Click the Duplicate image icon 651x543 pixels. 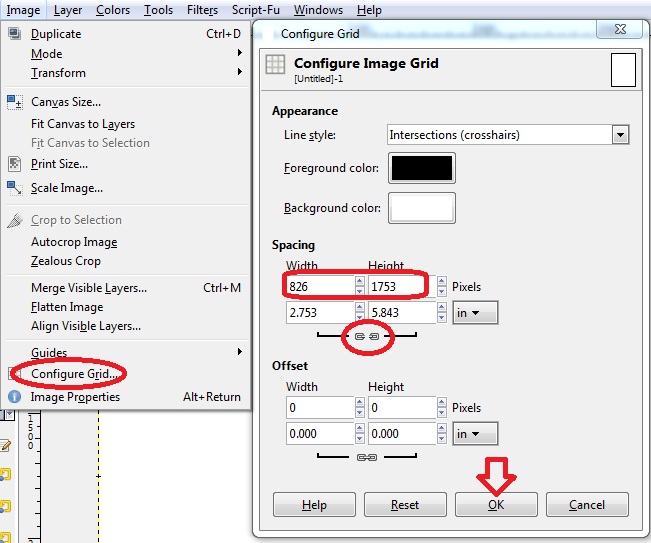14,33
